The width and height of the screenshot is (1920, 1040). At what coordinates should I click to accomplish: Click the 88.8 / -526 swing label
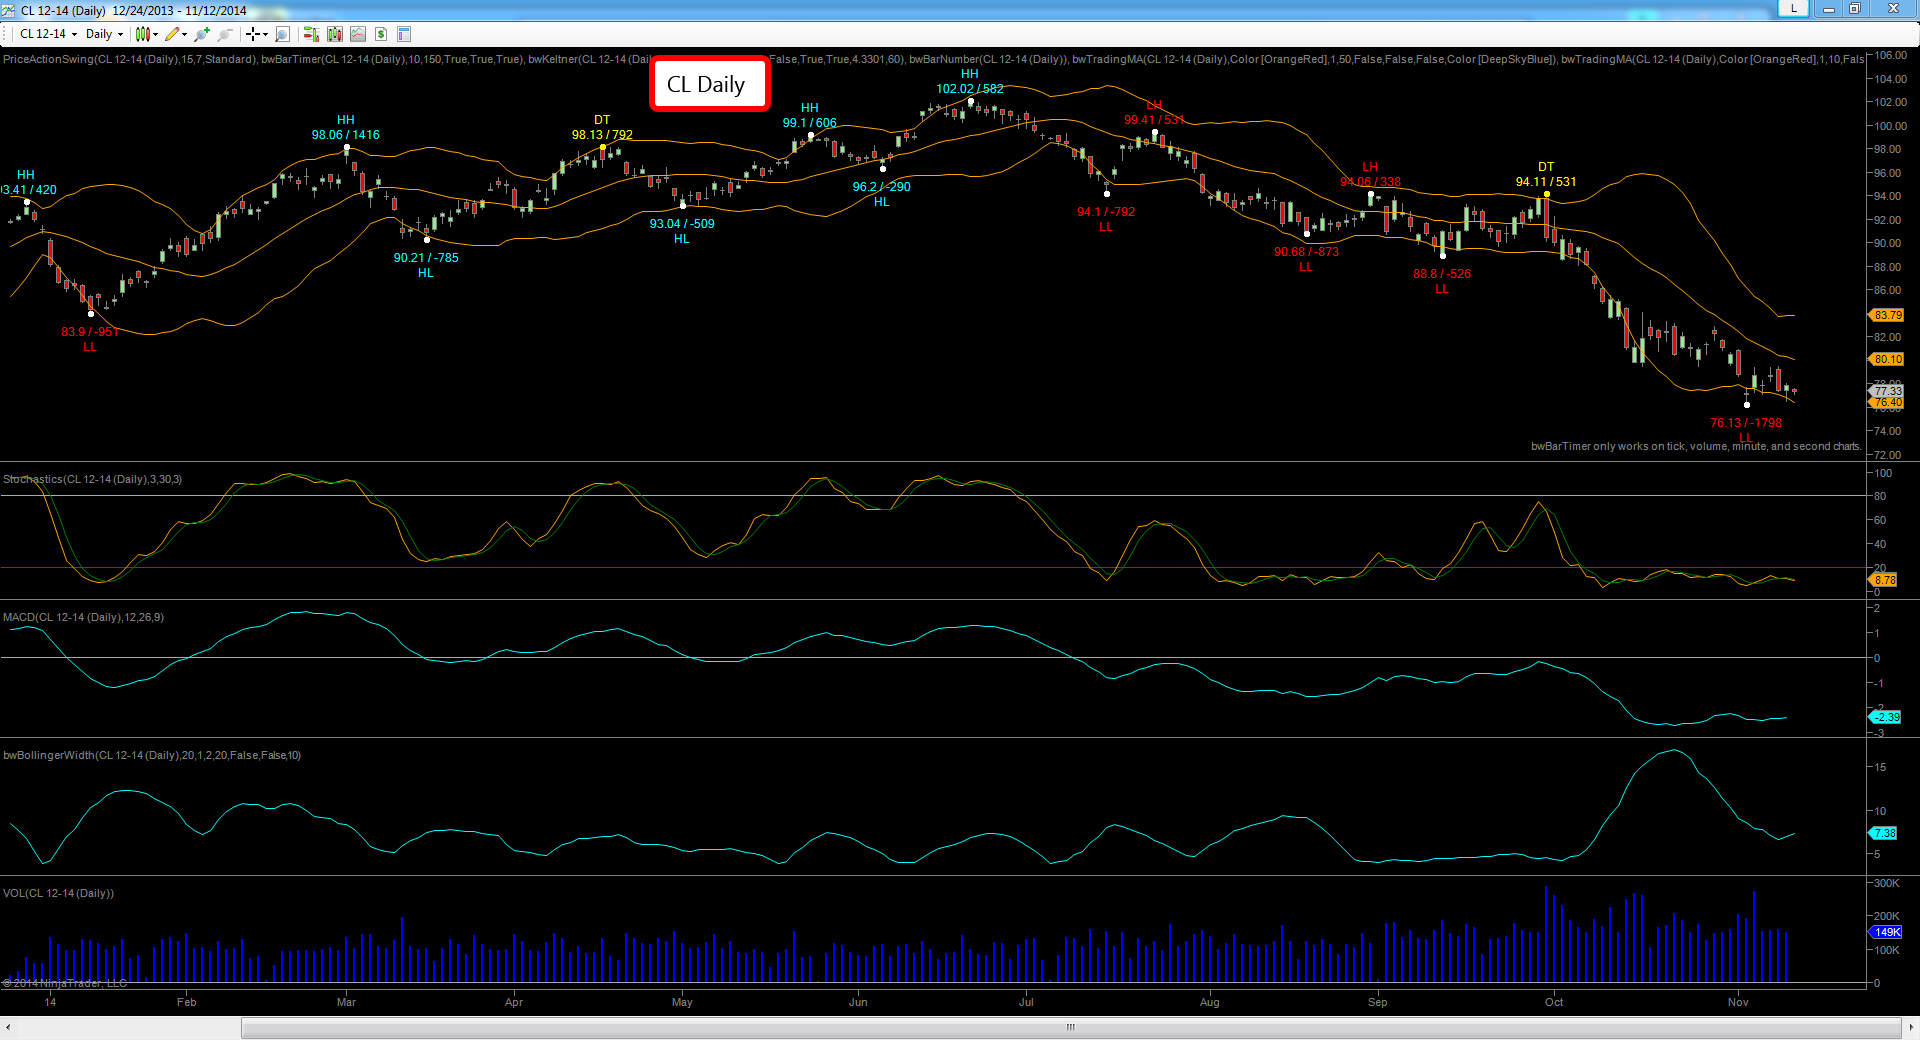pos(1442,274)
